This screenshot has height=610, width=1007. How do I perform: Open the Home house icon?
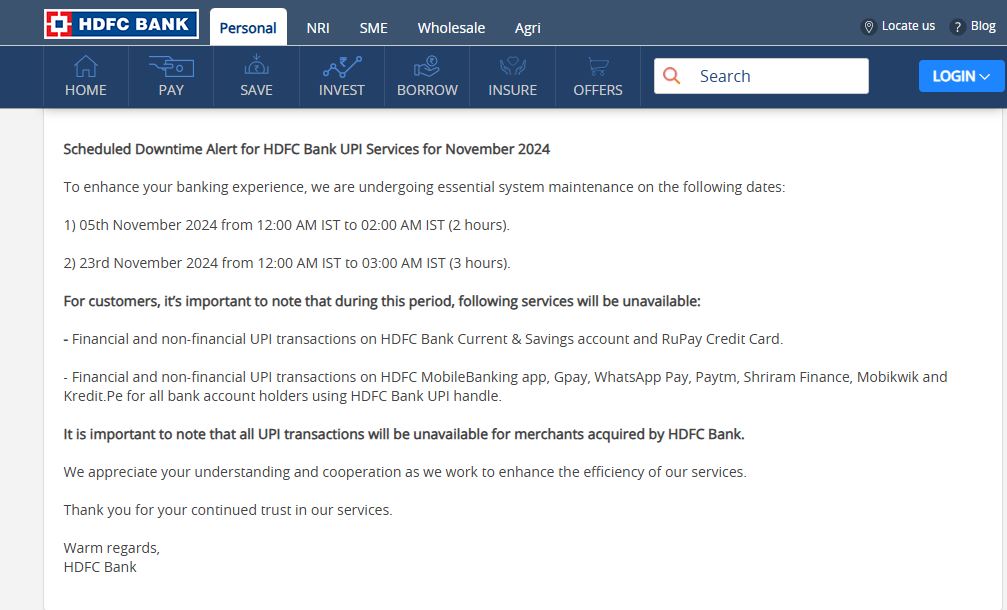coord(86,67)
